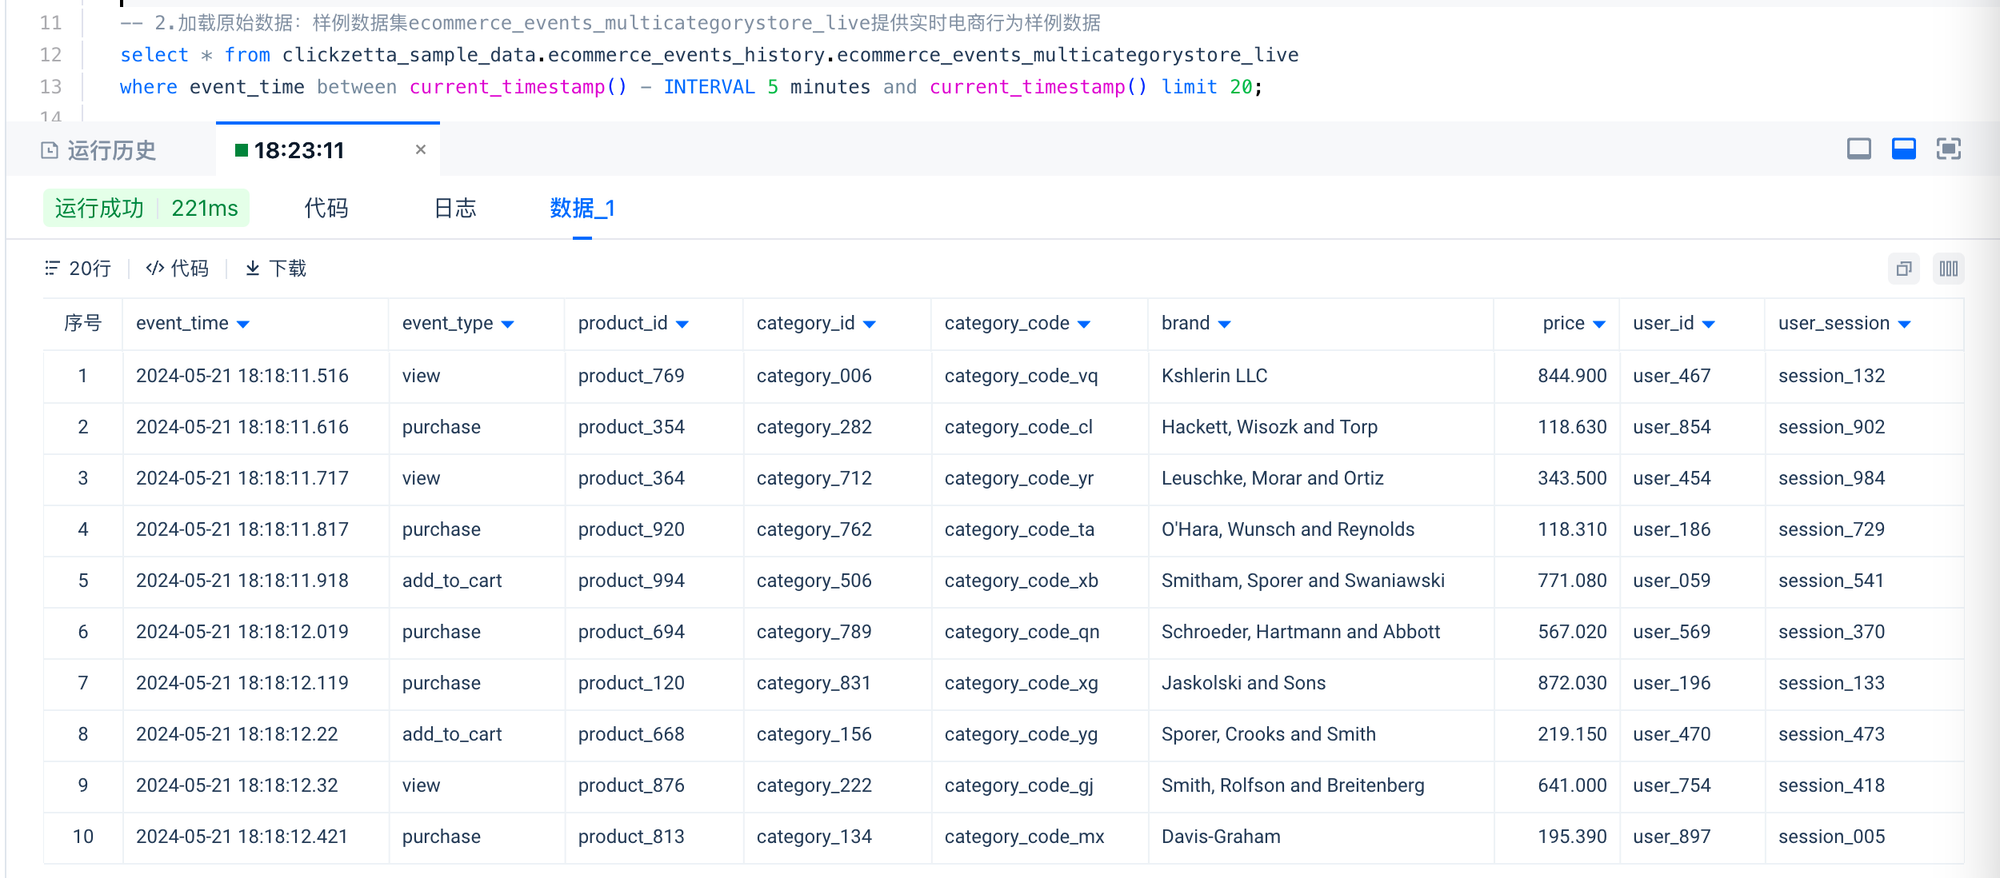2000x878 pixels.
Task: Show the generated code from results toolbar
Action: click(178, 269)
